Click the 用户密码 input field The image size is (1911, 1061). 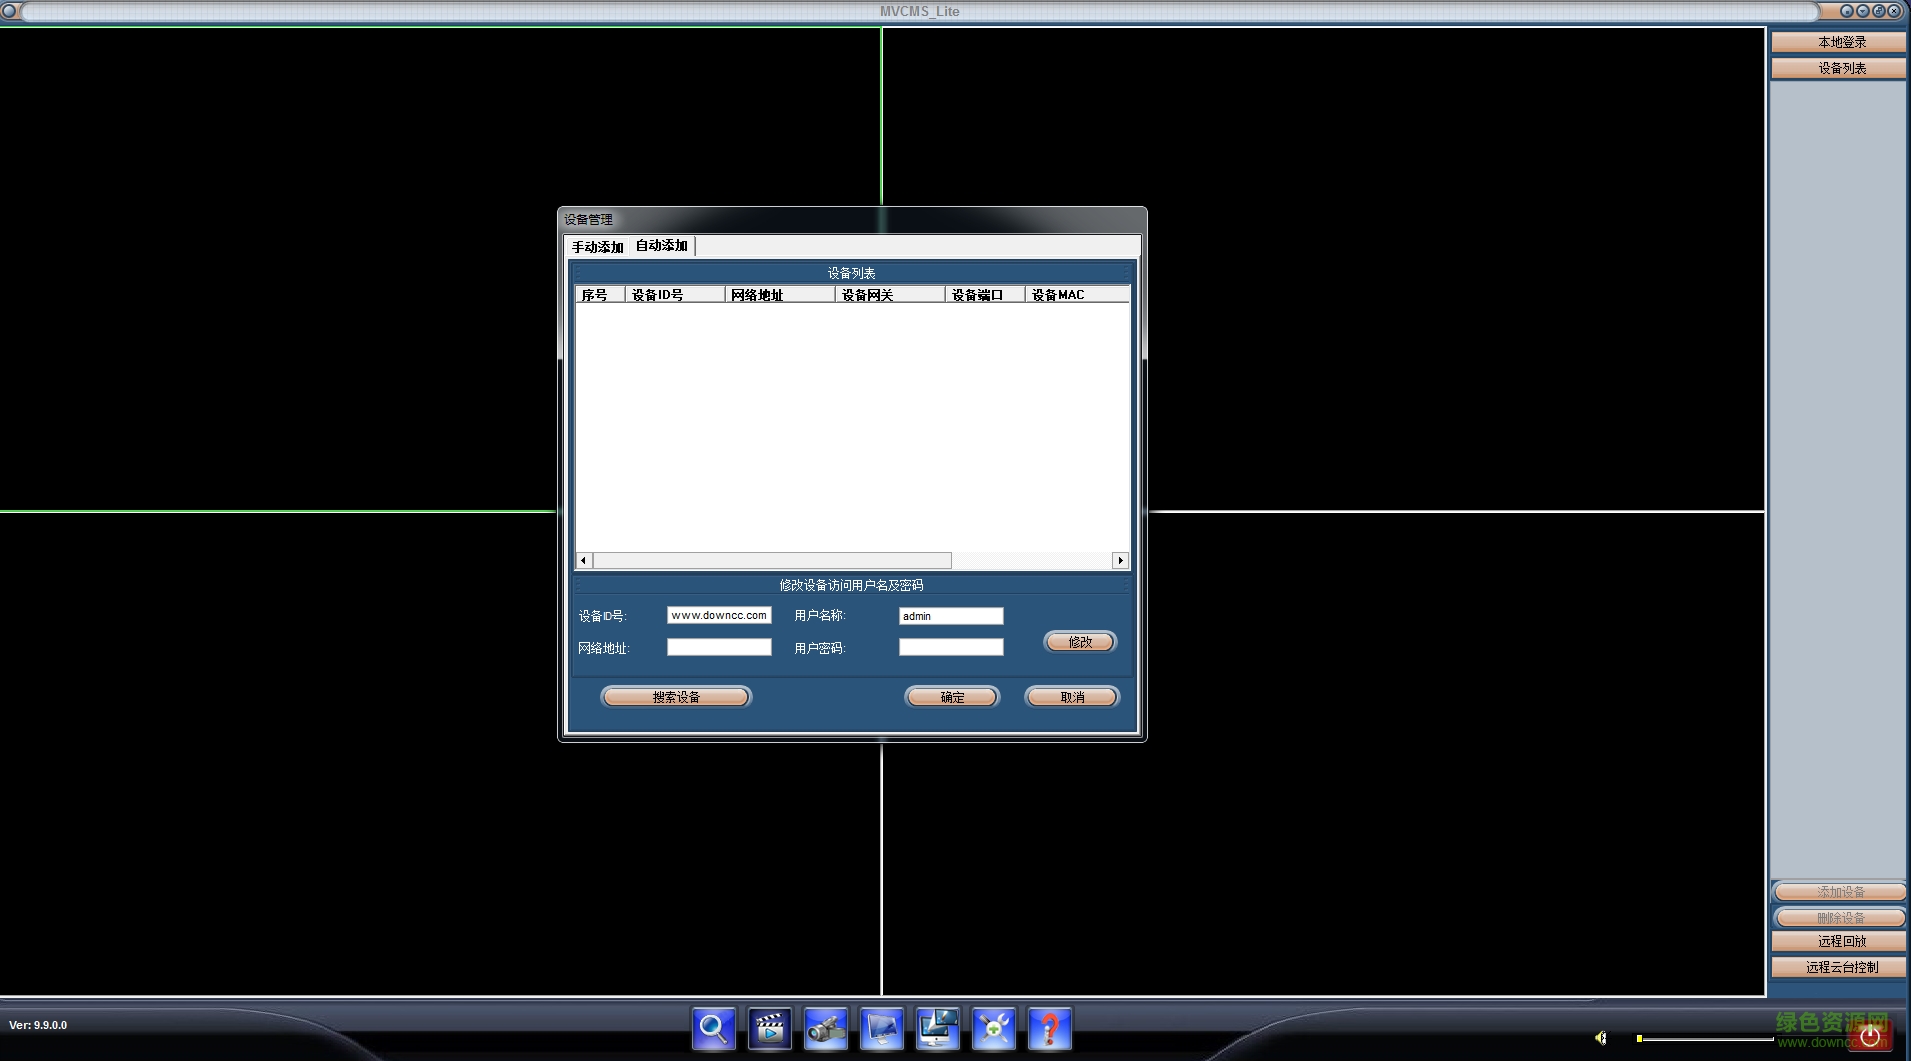coord(950,648)
